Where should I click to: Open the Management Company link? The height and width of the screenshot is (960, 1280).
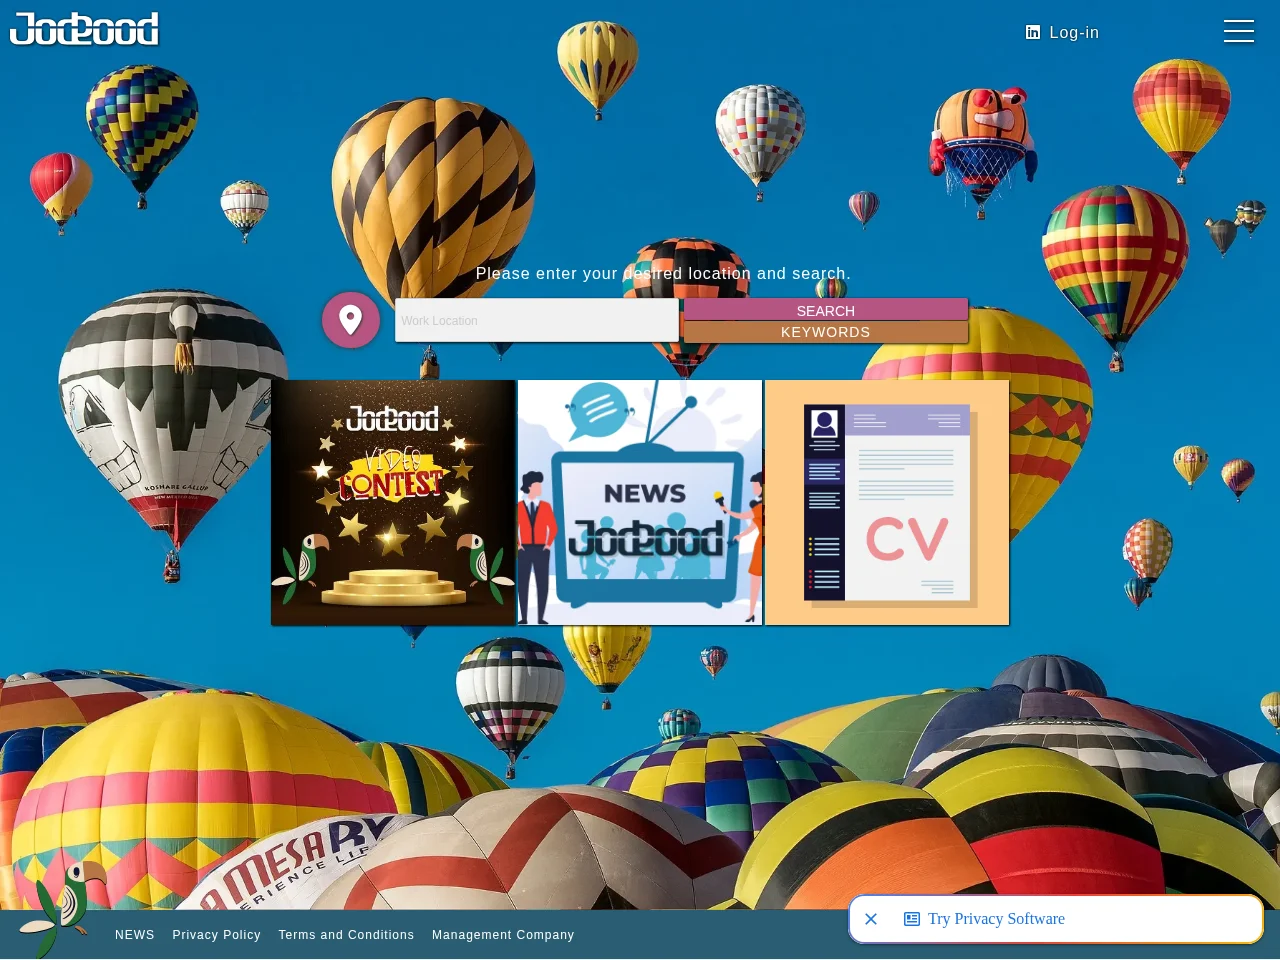(x=503, y=935)
